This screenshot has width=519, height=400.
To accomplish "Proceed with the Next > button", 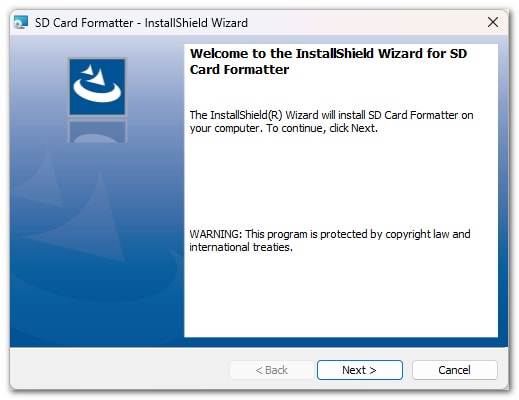I will pos(360,370).
